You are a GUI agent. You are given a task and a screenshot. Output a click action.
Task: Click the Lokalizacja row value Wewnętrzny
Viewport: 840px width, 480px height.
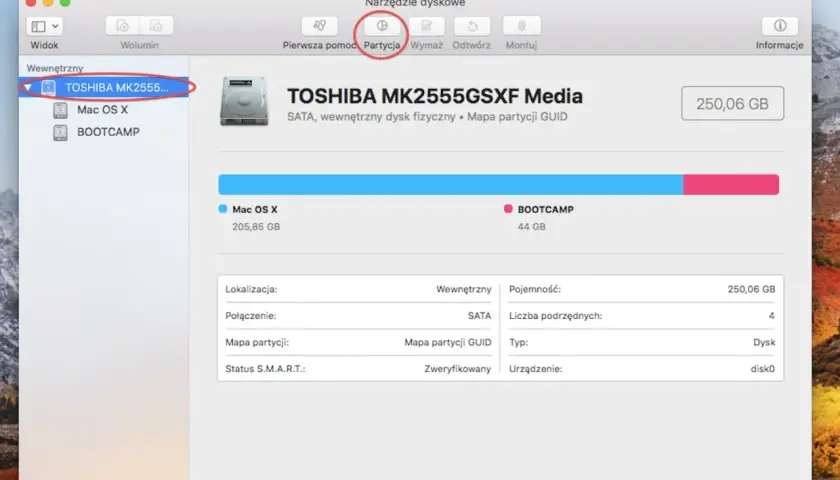[x=463, y=289]
